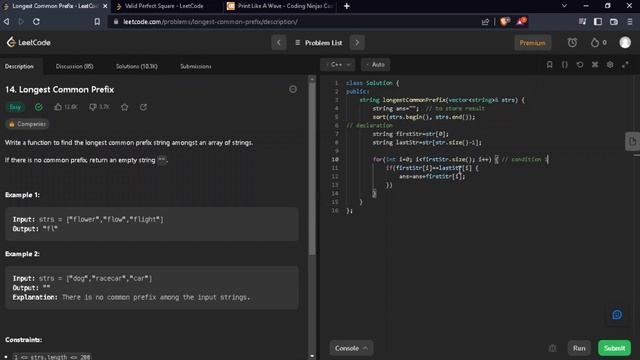Viewport: 640px width, 360px height.
Task: Bookmark this page icon
Action: tap(97, 22)
